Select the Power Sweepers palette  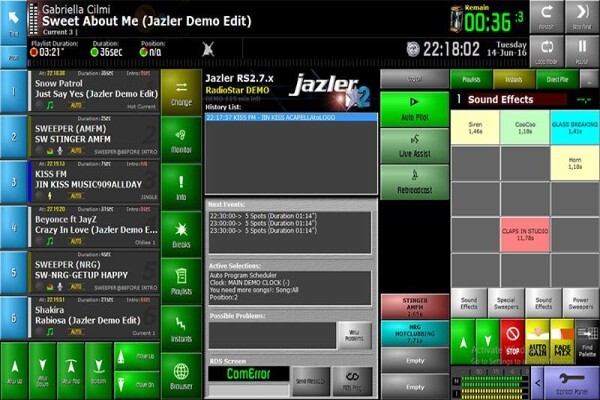580,303
